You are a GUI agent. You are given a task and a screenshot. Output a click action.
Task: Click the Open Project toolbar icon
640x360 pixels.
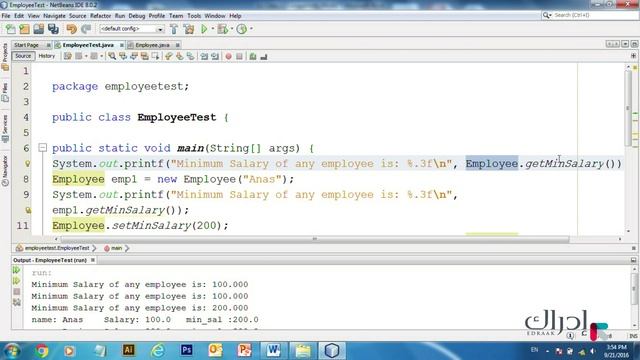pos(39,29)
